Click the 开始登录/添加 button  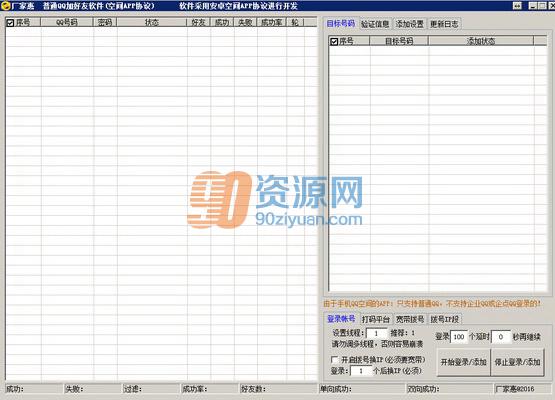coord(463,362)
